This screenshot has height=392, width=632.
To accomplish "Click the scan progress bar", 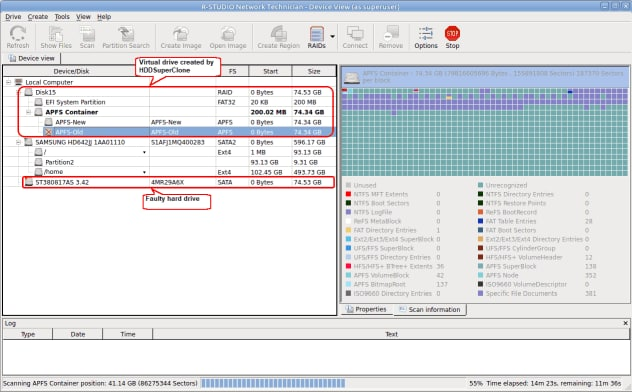I will coord(273,383).
